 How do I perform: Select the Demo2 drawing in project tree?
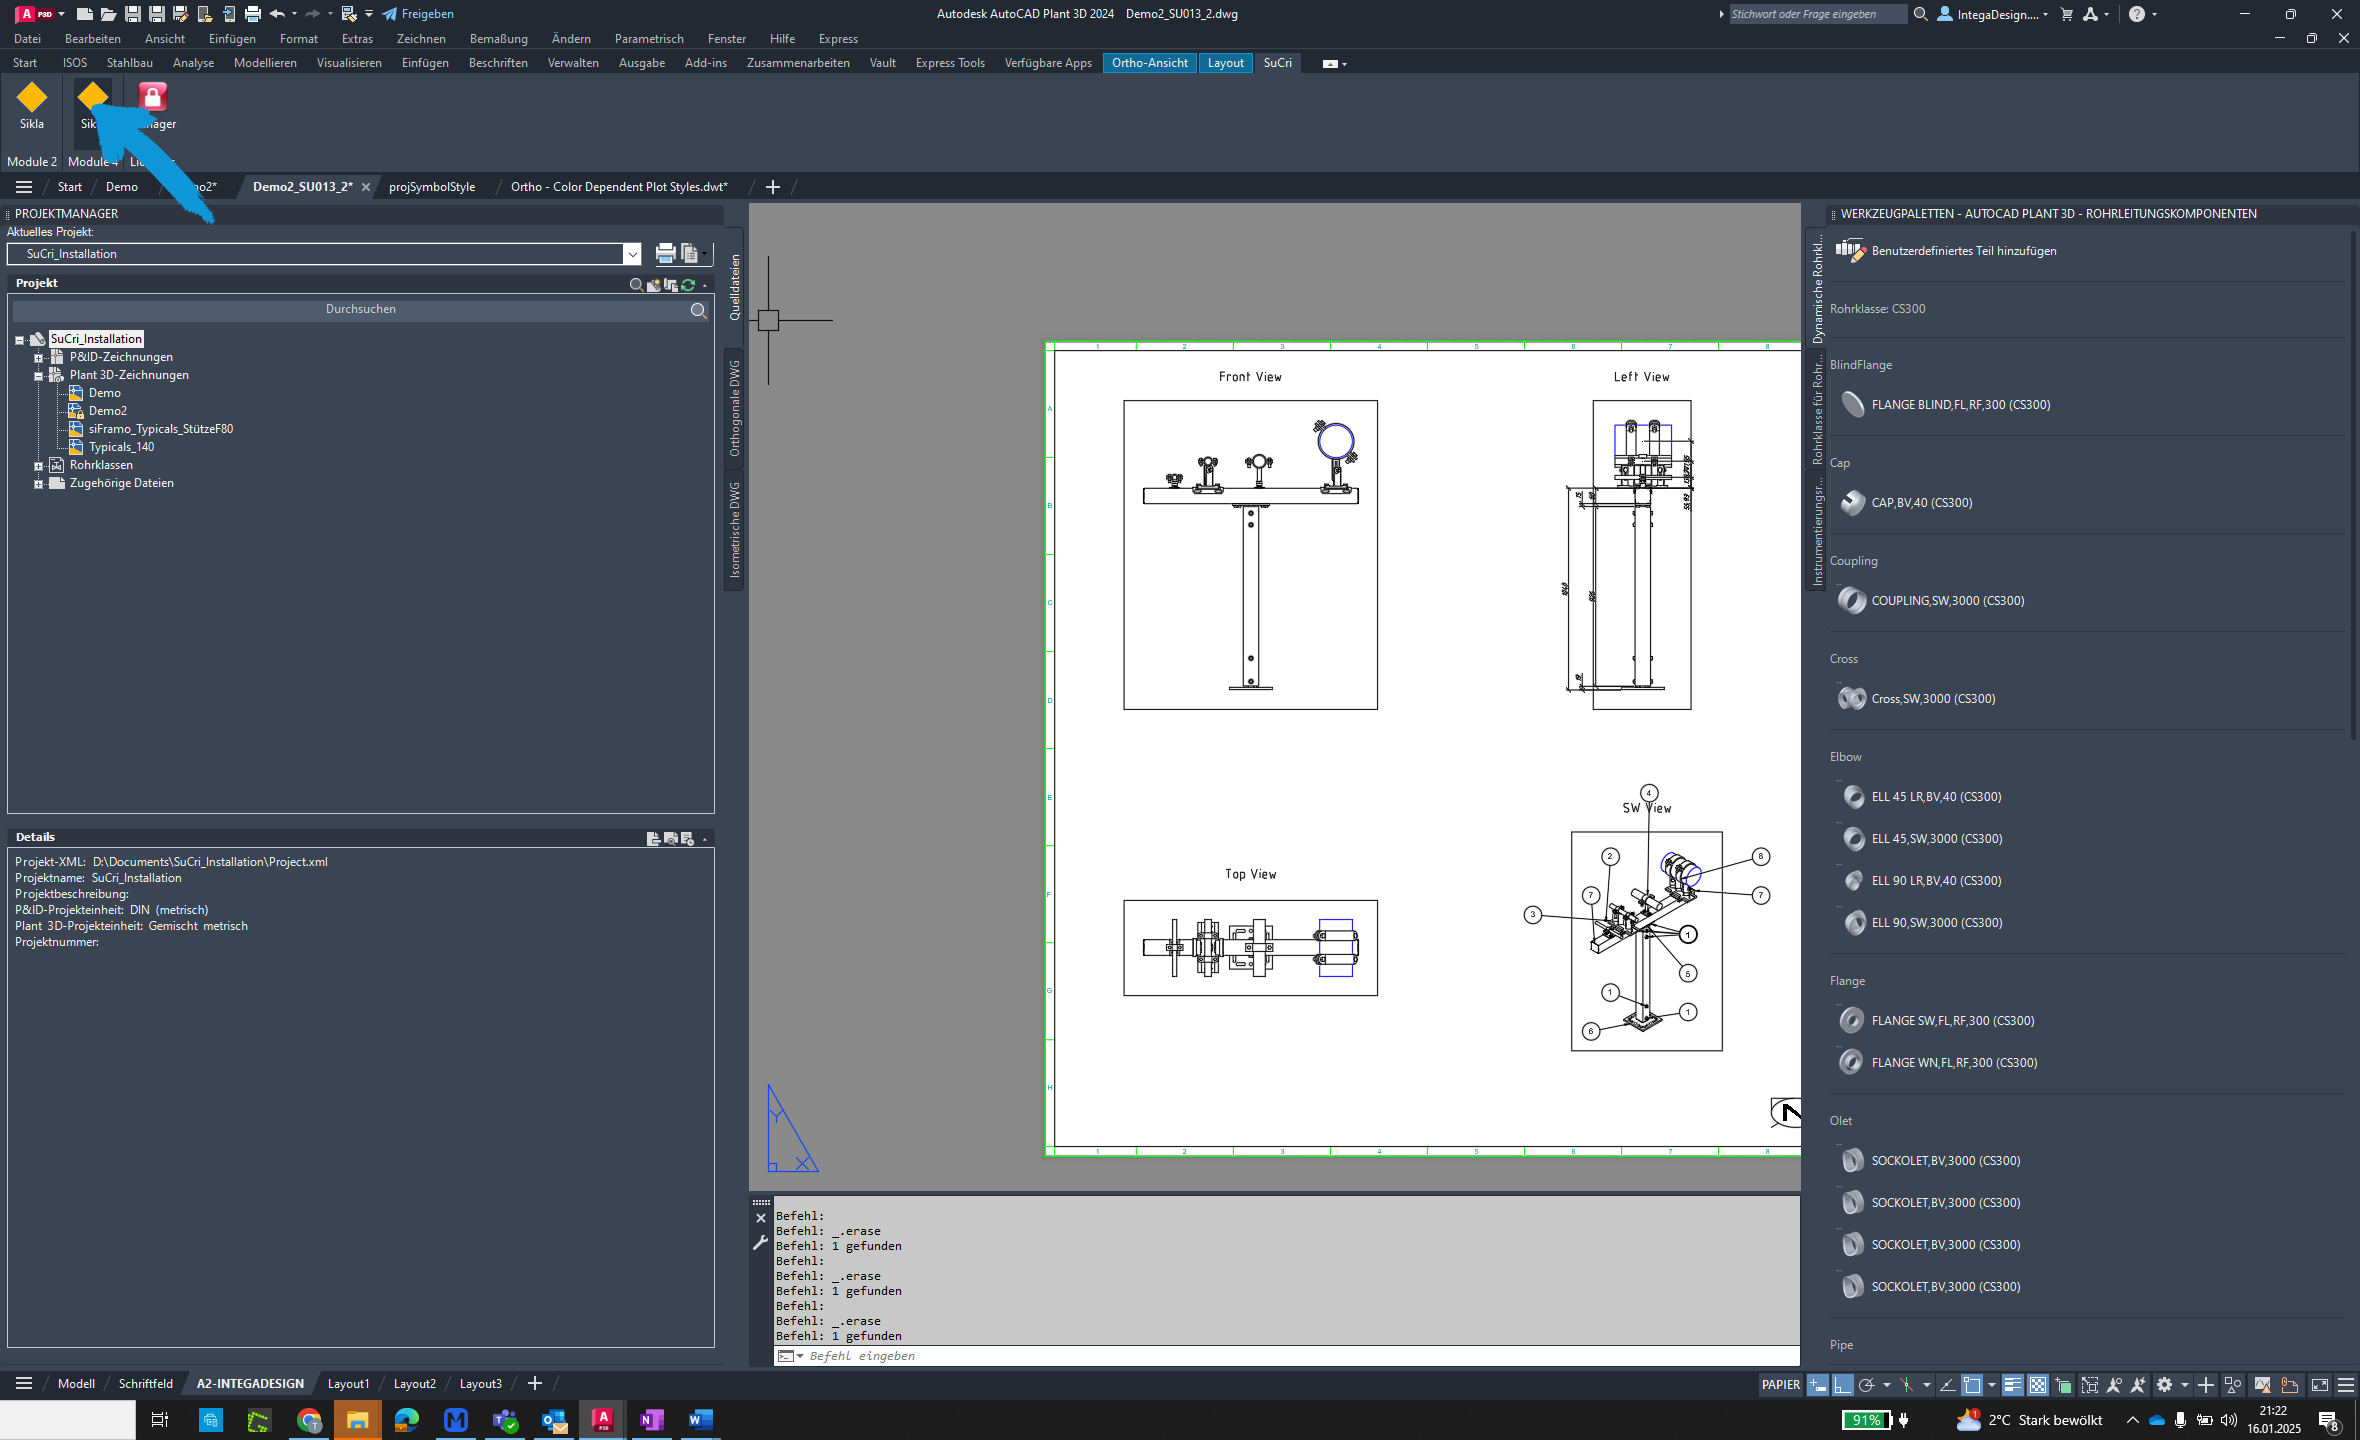pyautogui.click(x=106, y=410)
